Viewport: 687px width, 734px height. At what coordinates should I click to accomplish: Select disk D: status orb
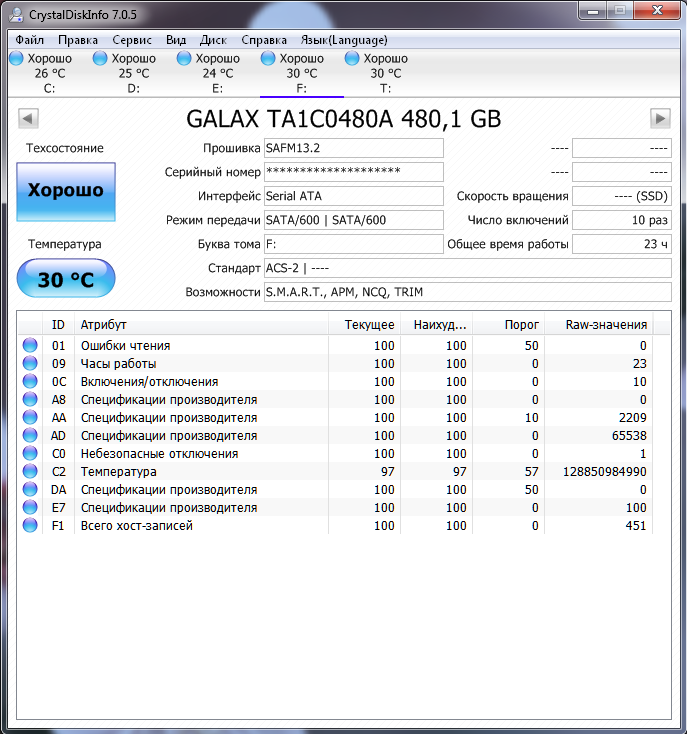[100, 59]
